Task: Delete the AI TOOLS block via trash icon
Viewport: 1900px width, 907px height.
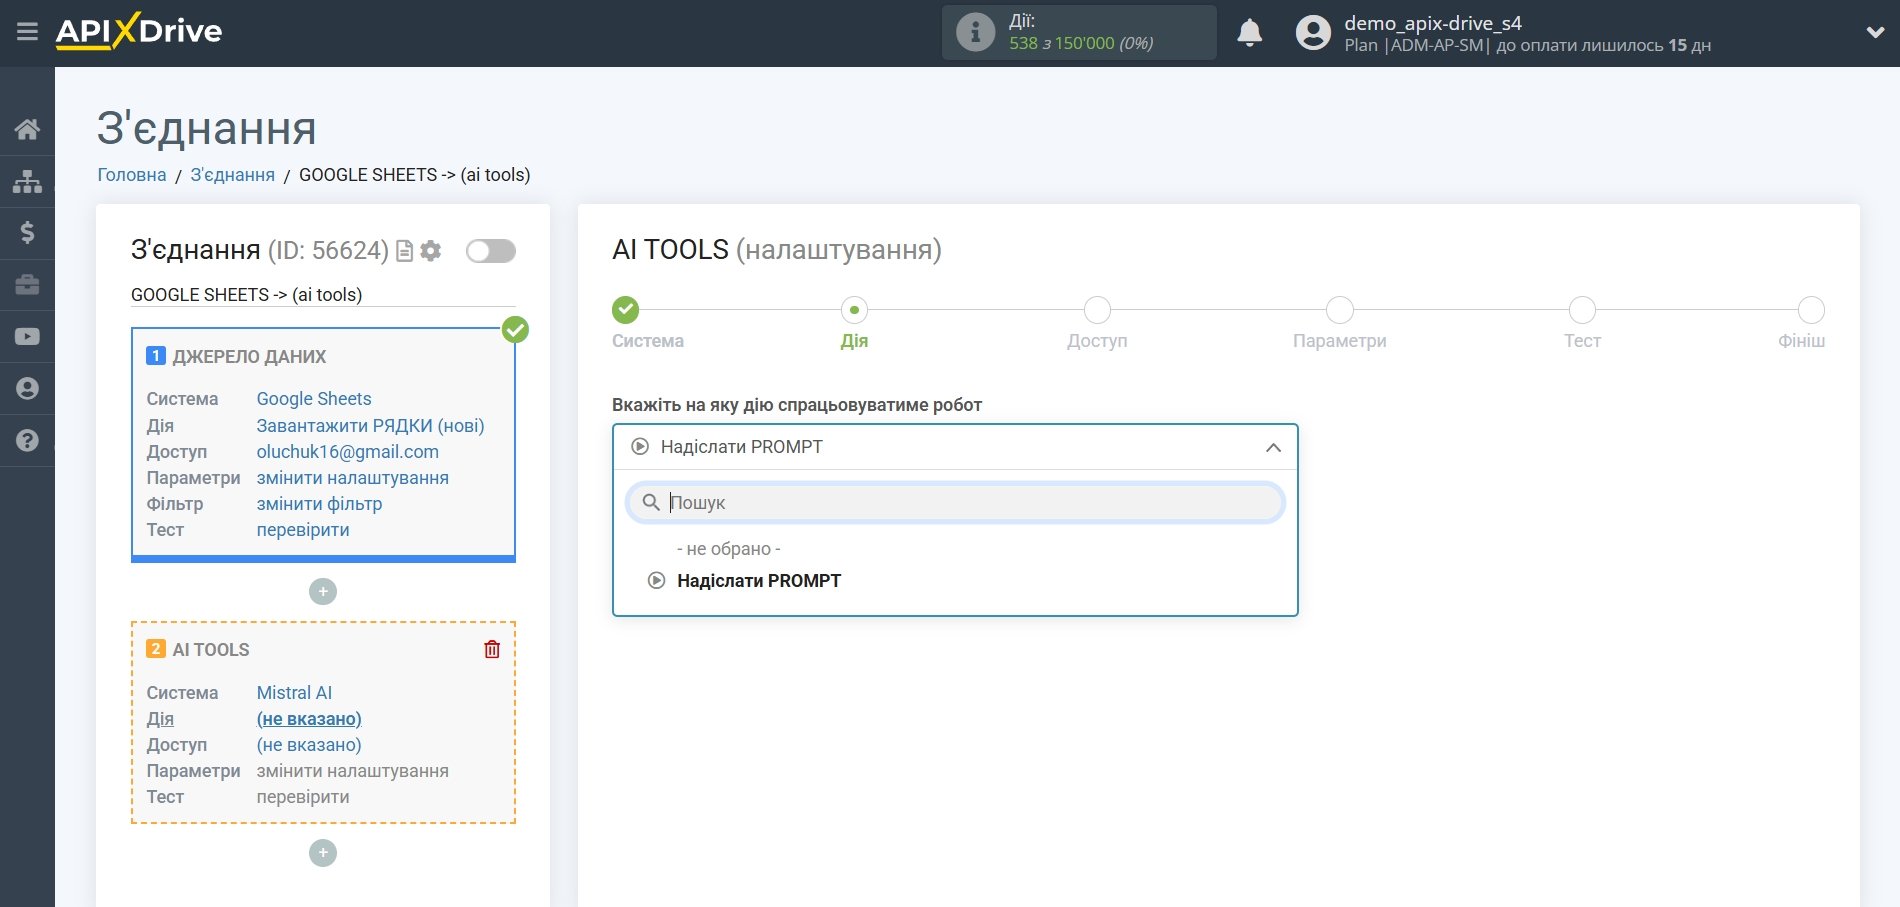Action: [491, 648]
